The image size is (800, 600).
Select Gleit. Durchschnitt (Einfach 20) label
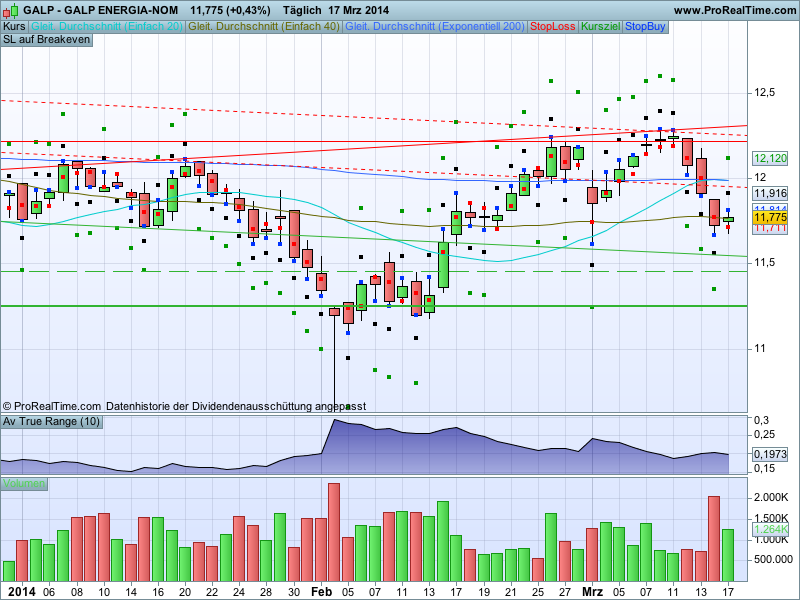(107, 27)
